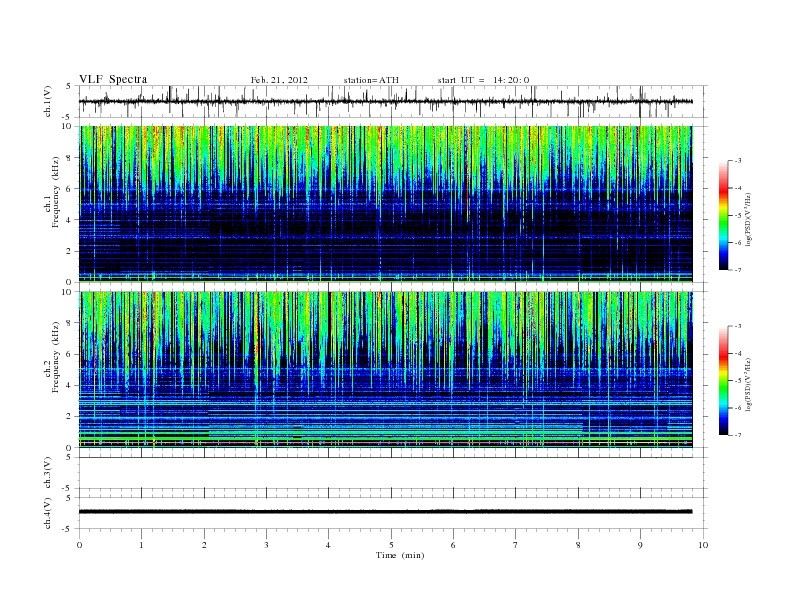Click the ch.1 colorbar 'log(PSD)(V²/Hz)' label

coord(748,219)
